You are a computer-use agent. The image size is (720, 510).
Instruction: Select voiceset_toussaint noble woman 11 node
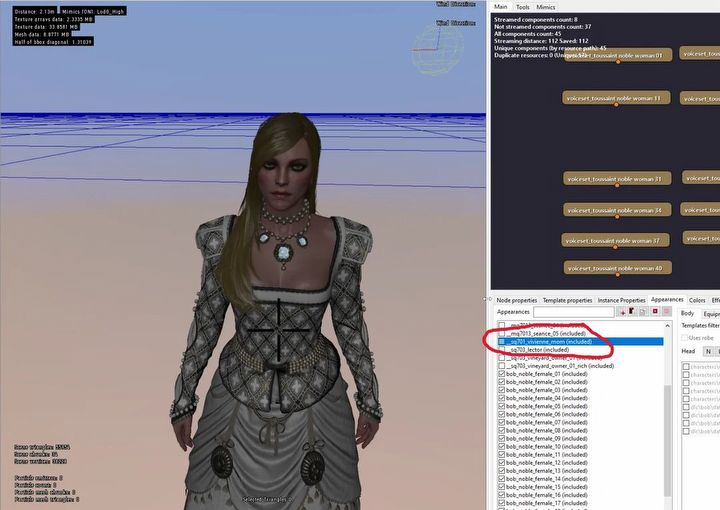pos(617,99)
